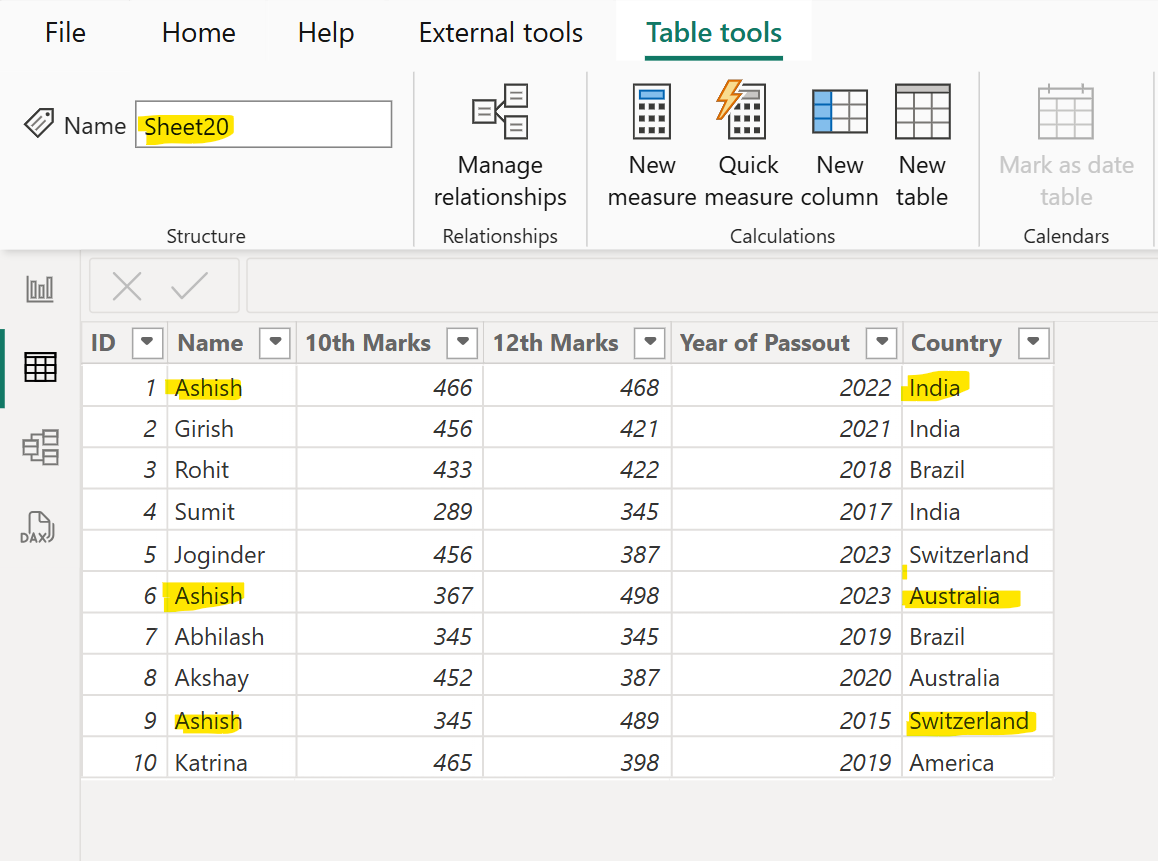
Task: Open the ID column filter arrow
Action: pyautogui.click(x=147, y=343)
